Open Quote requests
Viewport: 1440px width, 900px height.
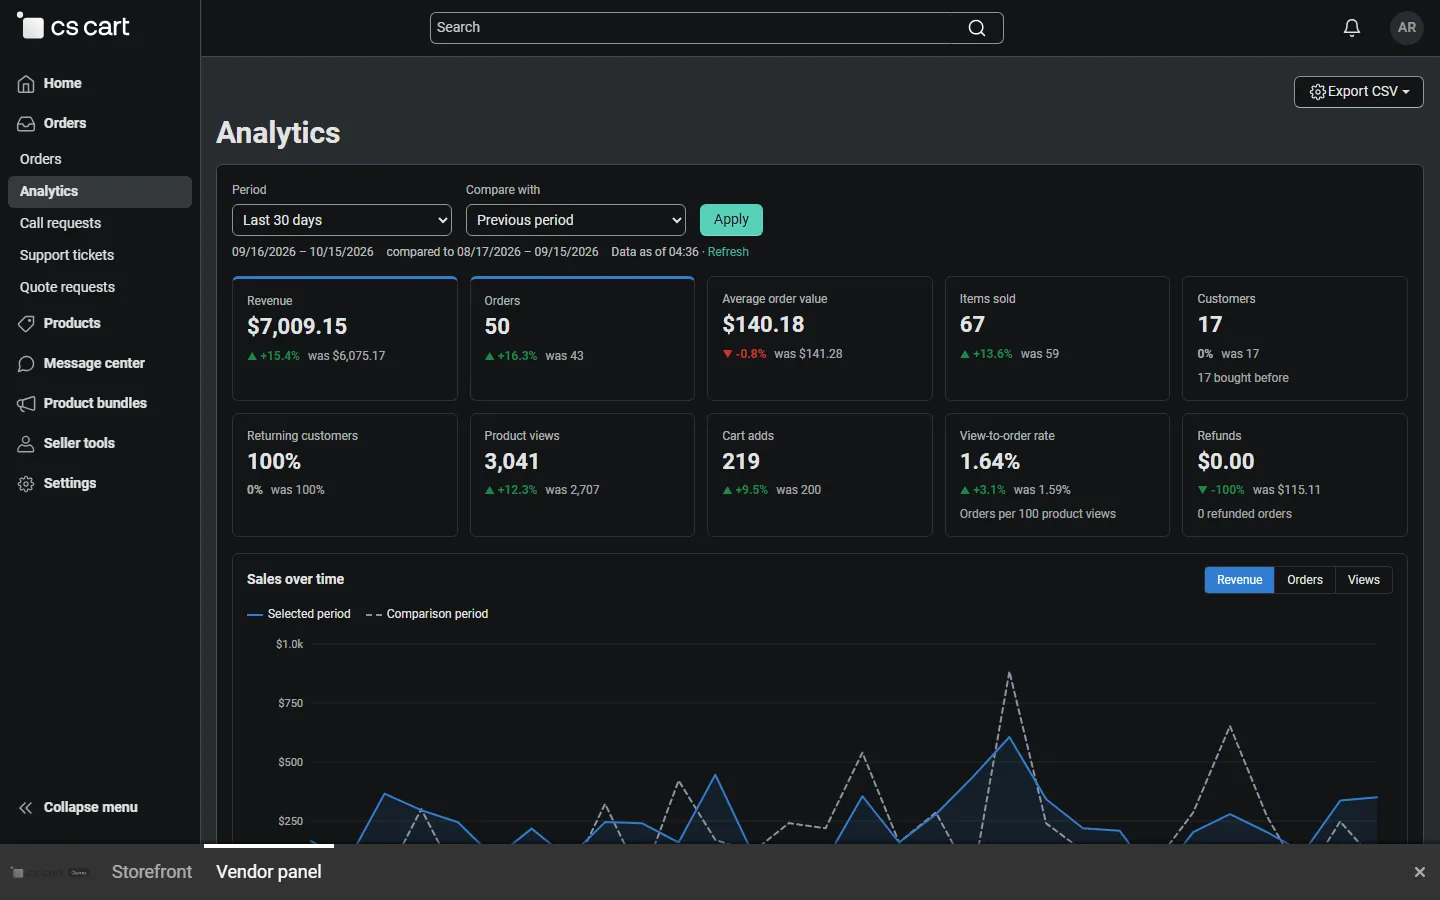pyautogui.click(x=68, y=287)
